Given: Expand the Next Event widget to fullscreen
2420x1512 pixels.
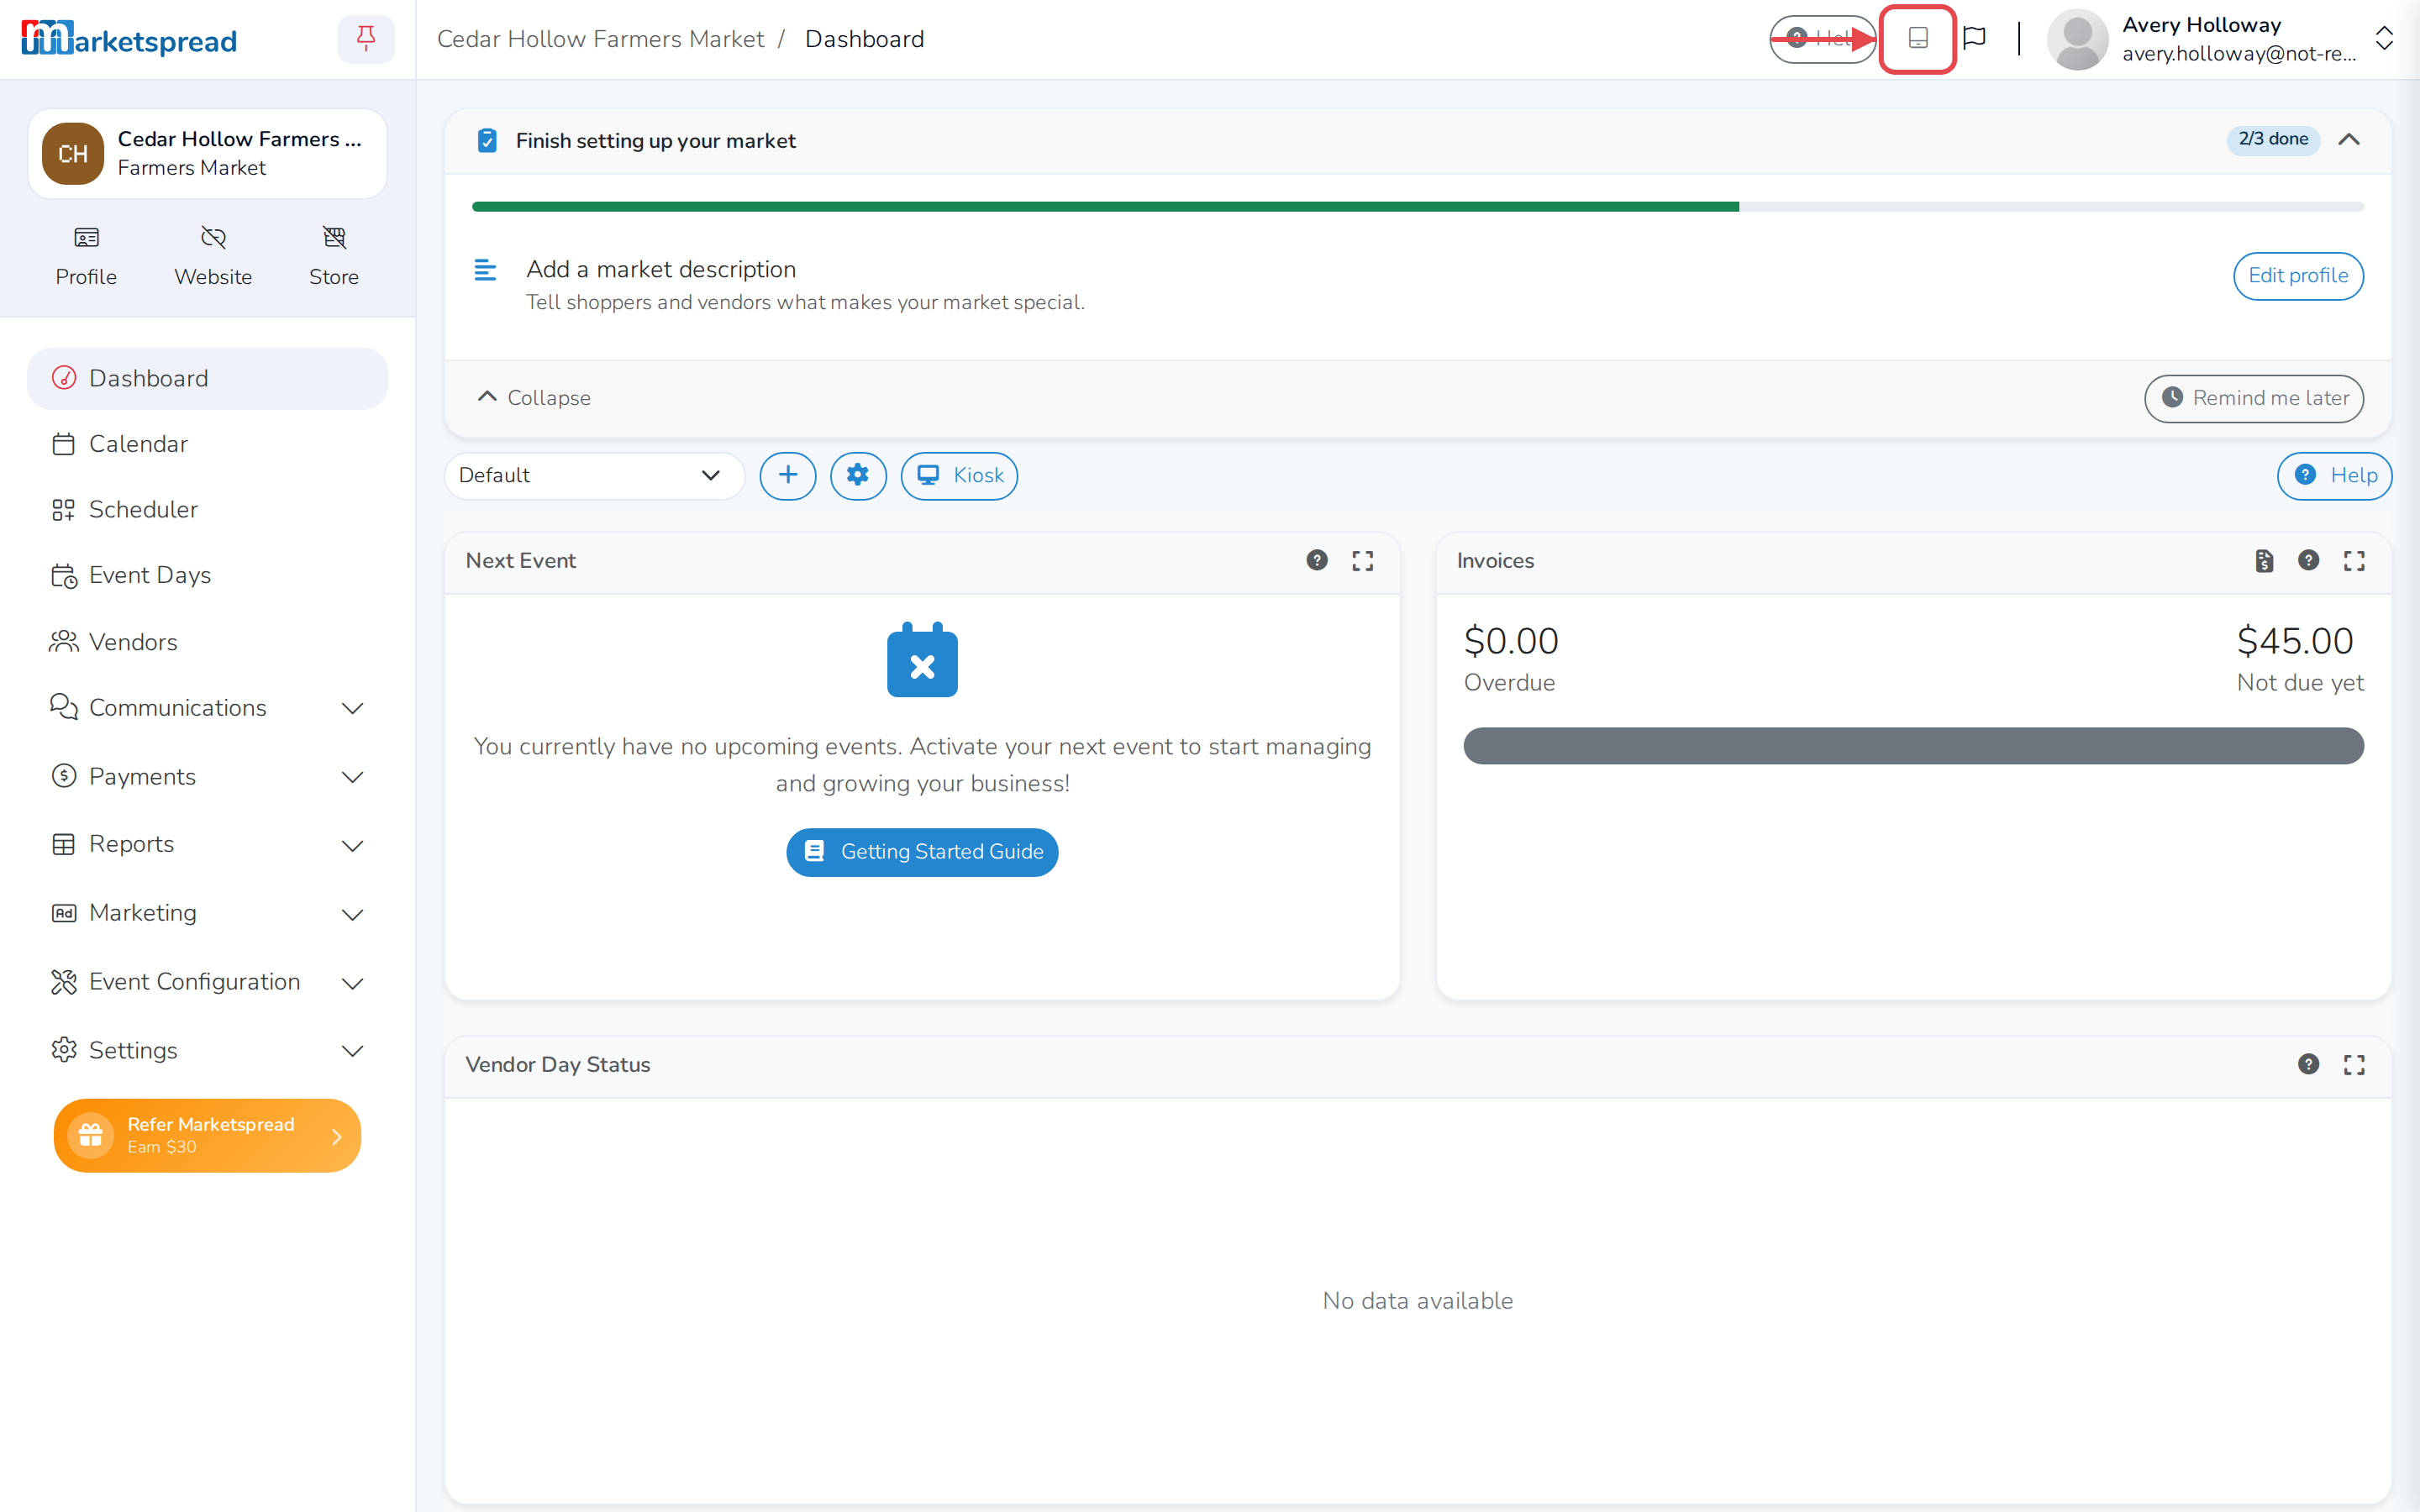Looking at the screenshot, I should tap(1362, 561).
